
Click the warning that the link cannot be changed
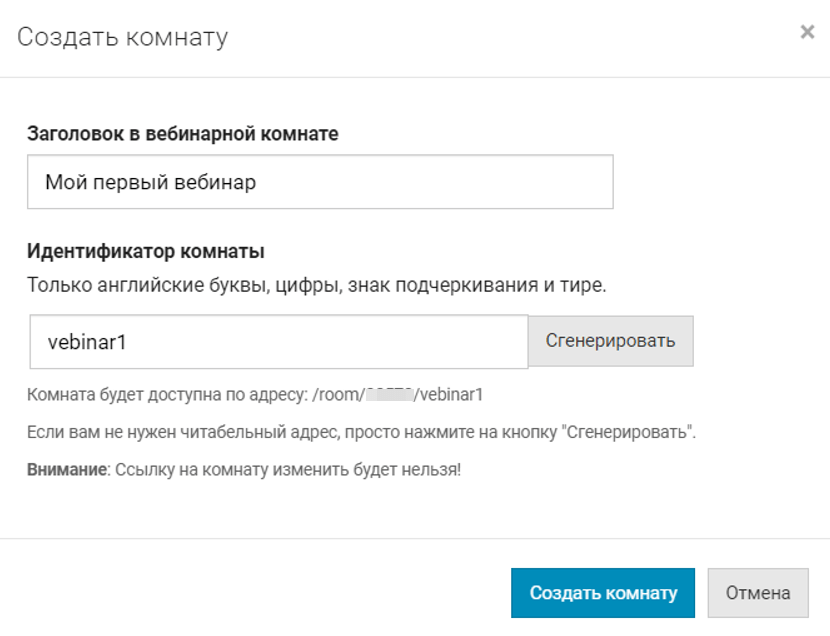288,468
